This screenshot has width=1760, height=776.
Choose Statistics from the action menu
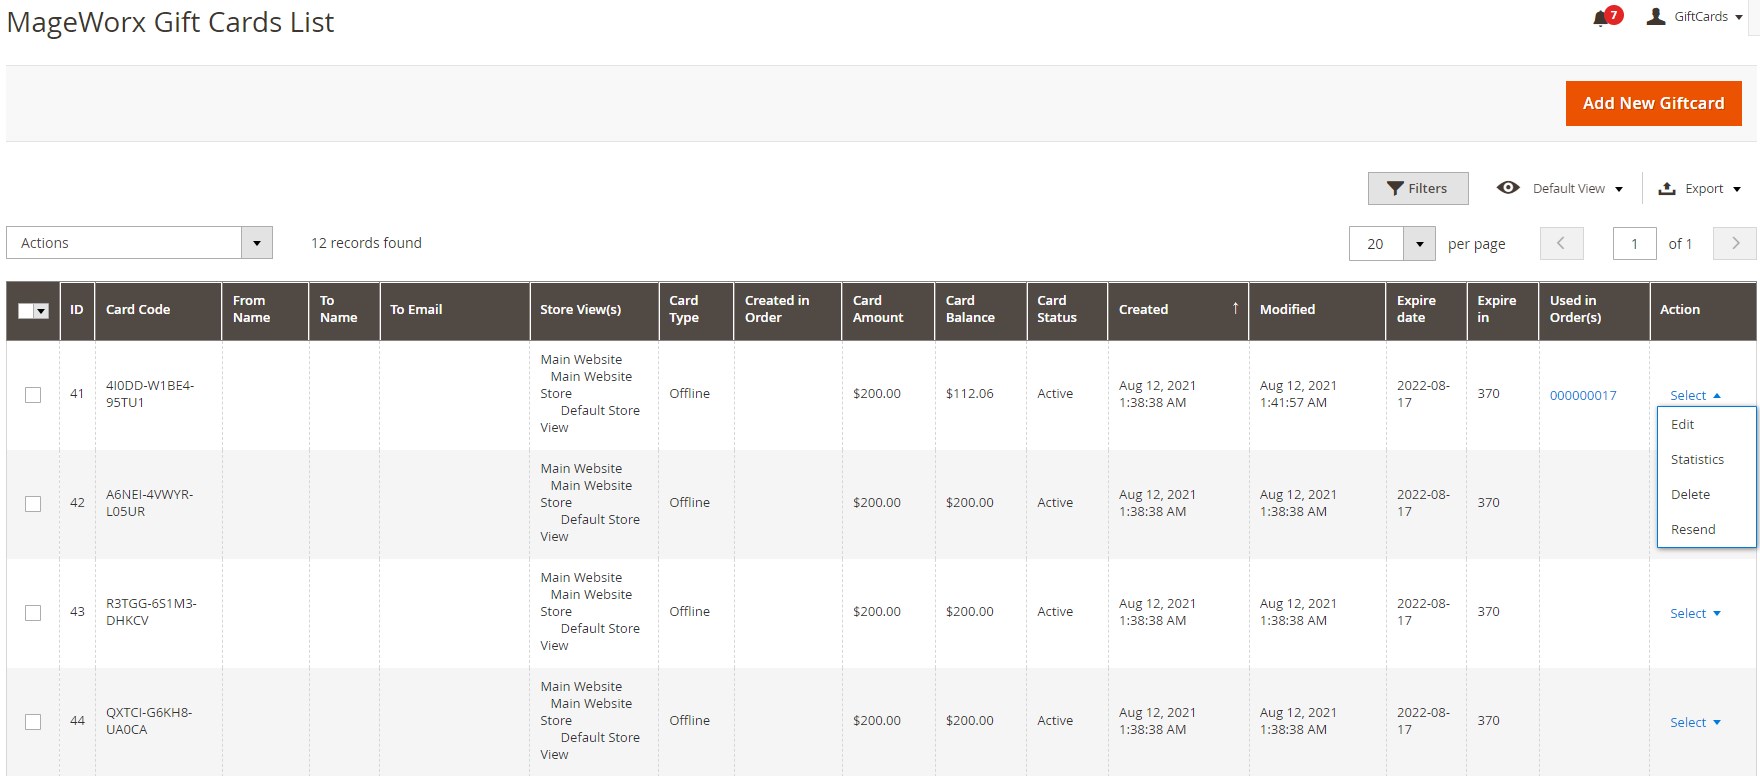coord(1697,460)
